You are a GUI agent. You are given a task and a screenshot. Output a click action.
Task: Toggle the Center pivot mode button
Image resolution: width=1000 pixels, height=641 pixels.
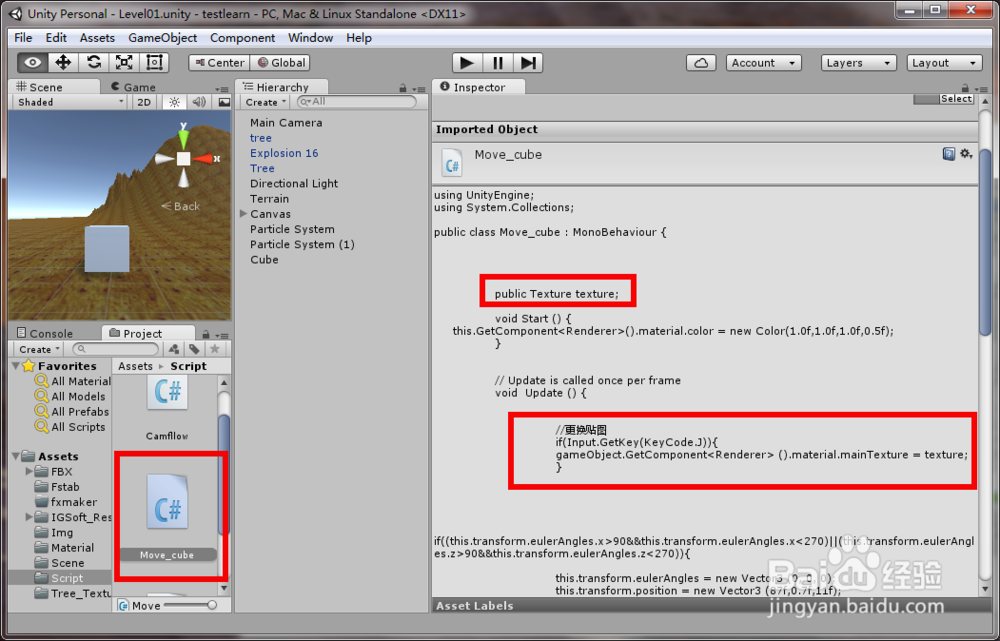point(219,63)
